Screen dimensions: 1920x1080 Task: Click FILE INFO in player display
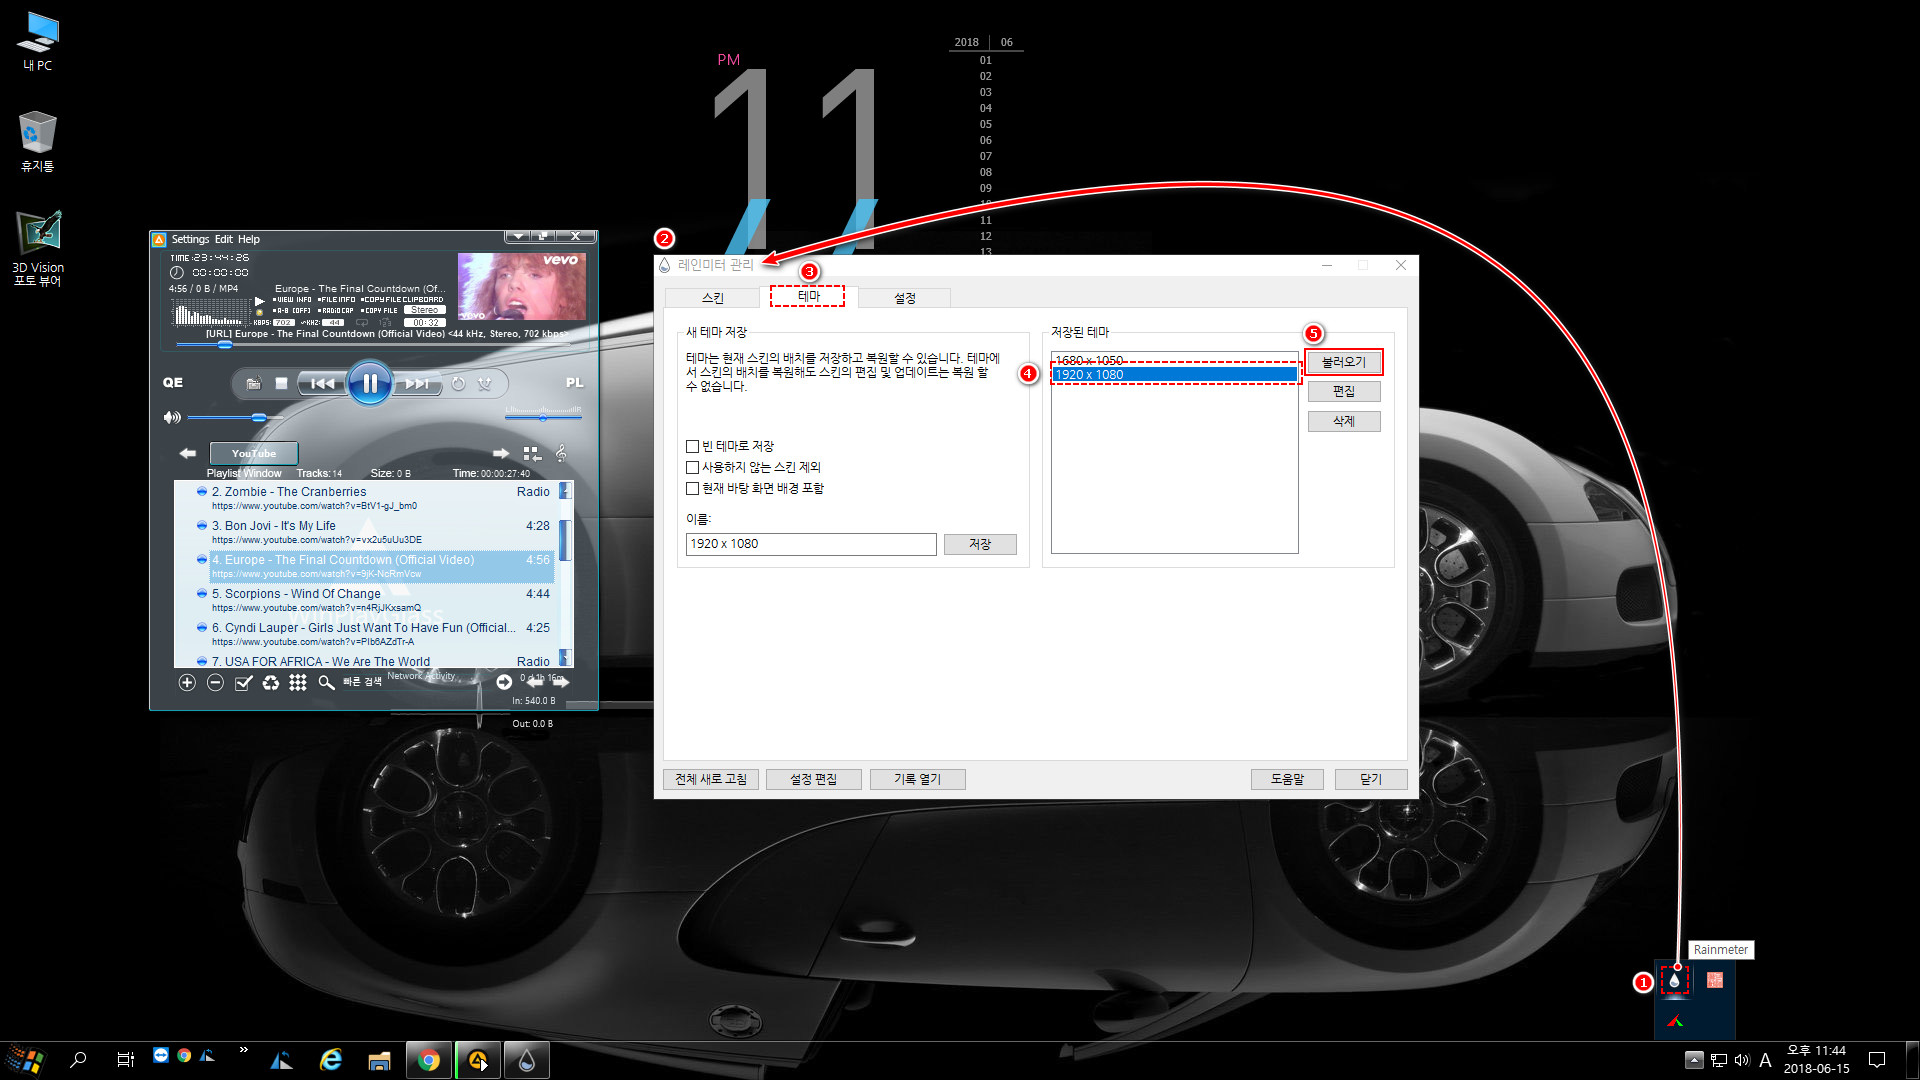[x=336, y=299]
